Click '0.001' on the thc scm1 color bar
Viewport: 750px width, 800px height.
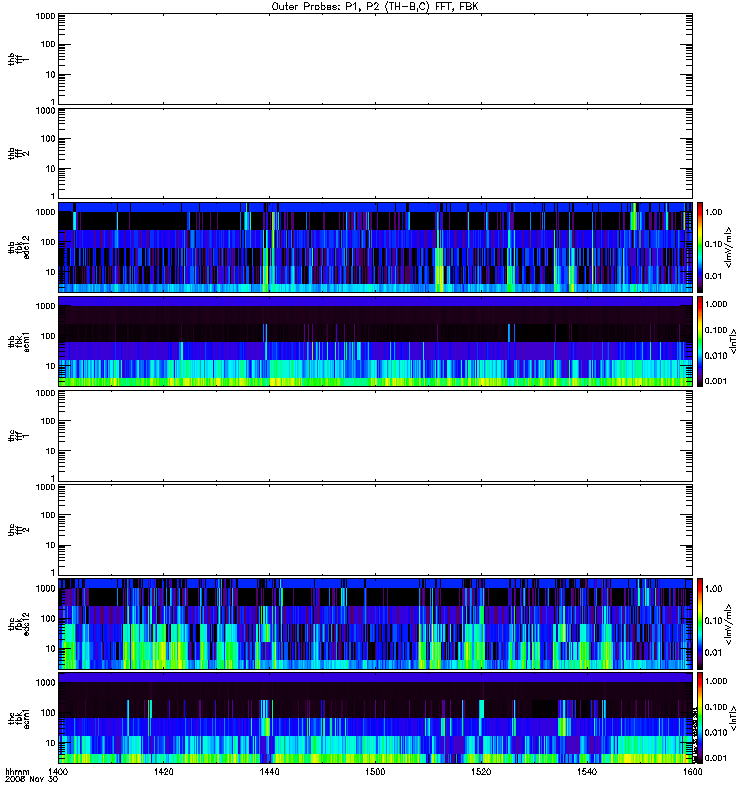[x=716, y=758]
